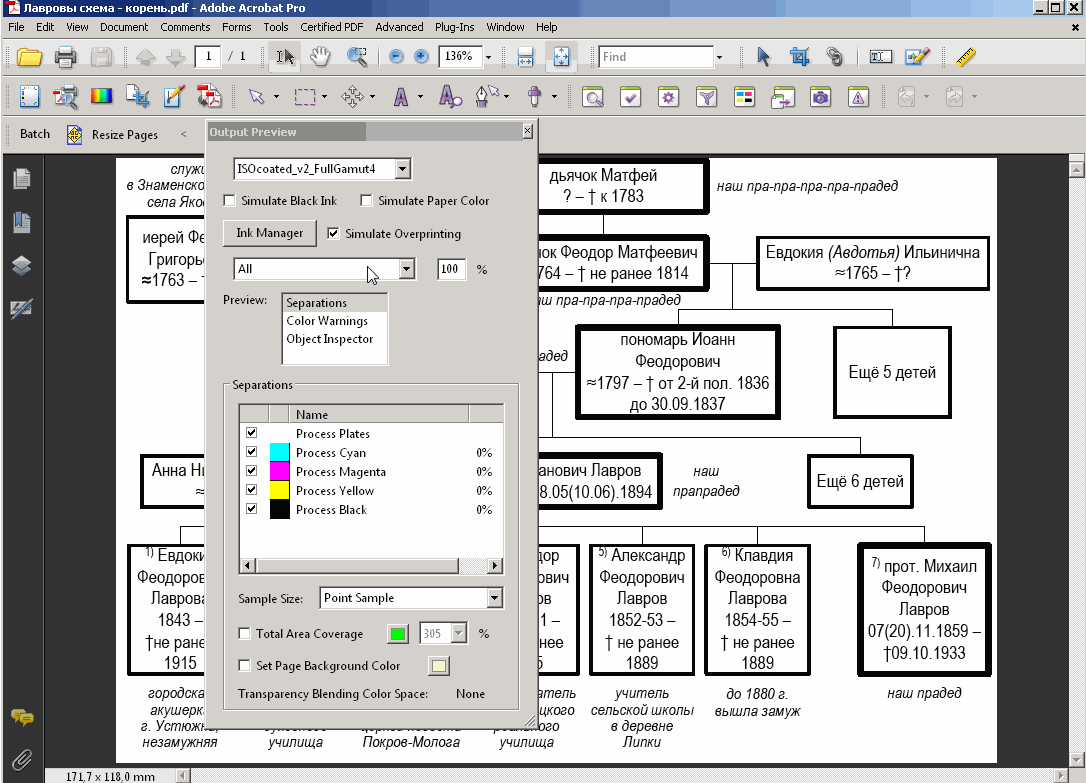Open the zoom percentage dropdown
The width and height of the screenshot is (1086, 783).
(488, 57)
